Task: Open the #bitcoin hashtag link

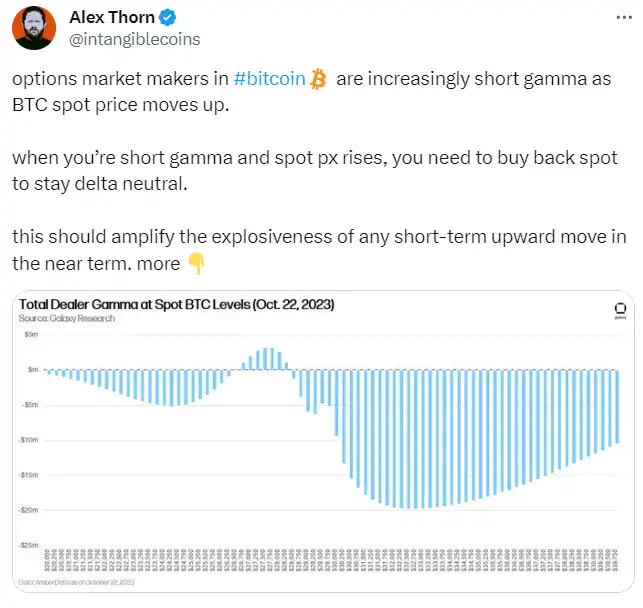Action: click(x=268, y=80)
